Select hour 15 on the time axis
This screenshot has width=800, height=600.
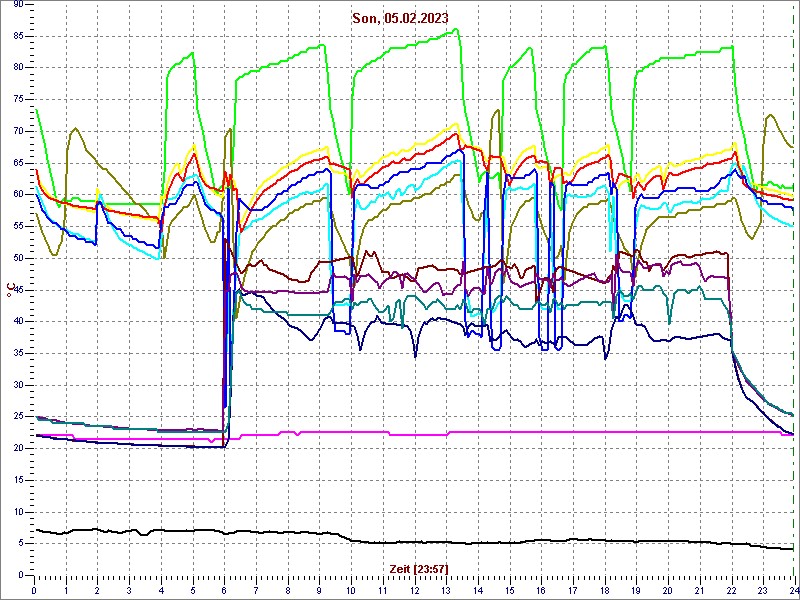(509, 589)
